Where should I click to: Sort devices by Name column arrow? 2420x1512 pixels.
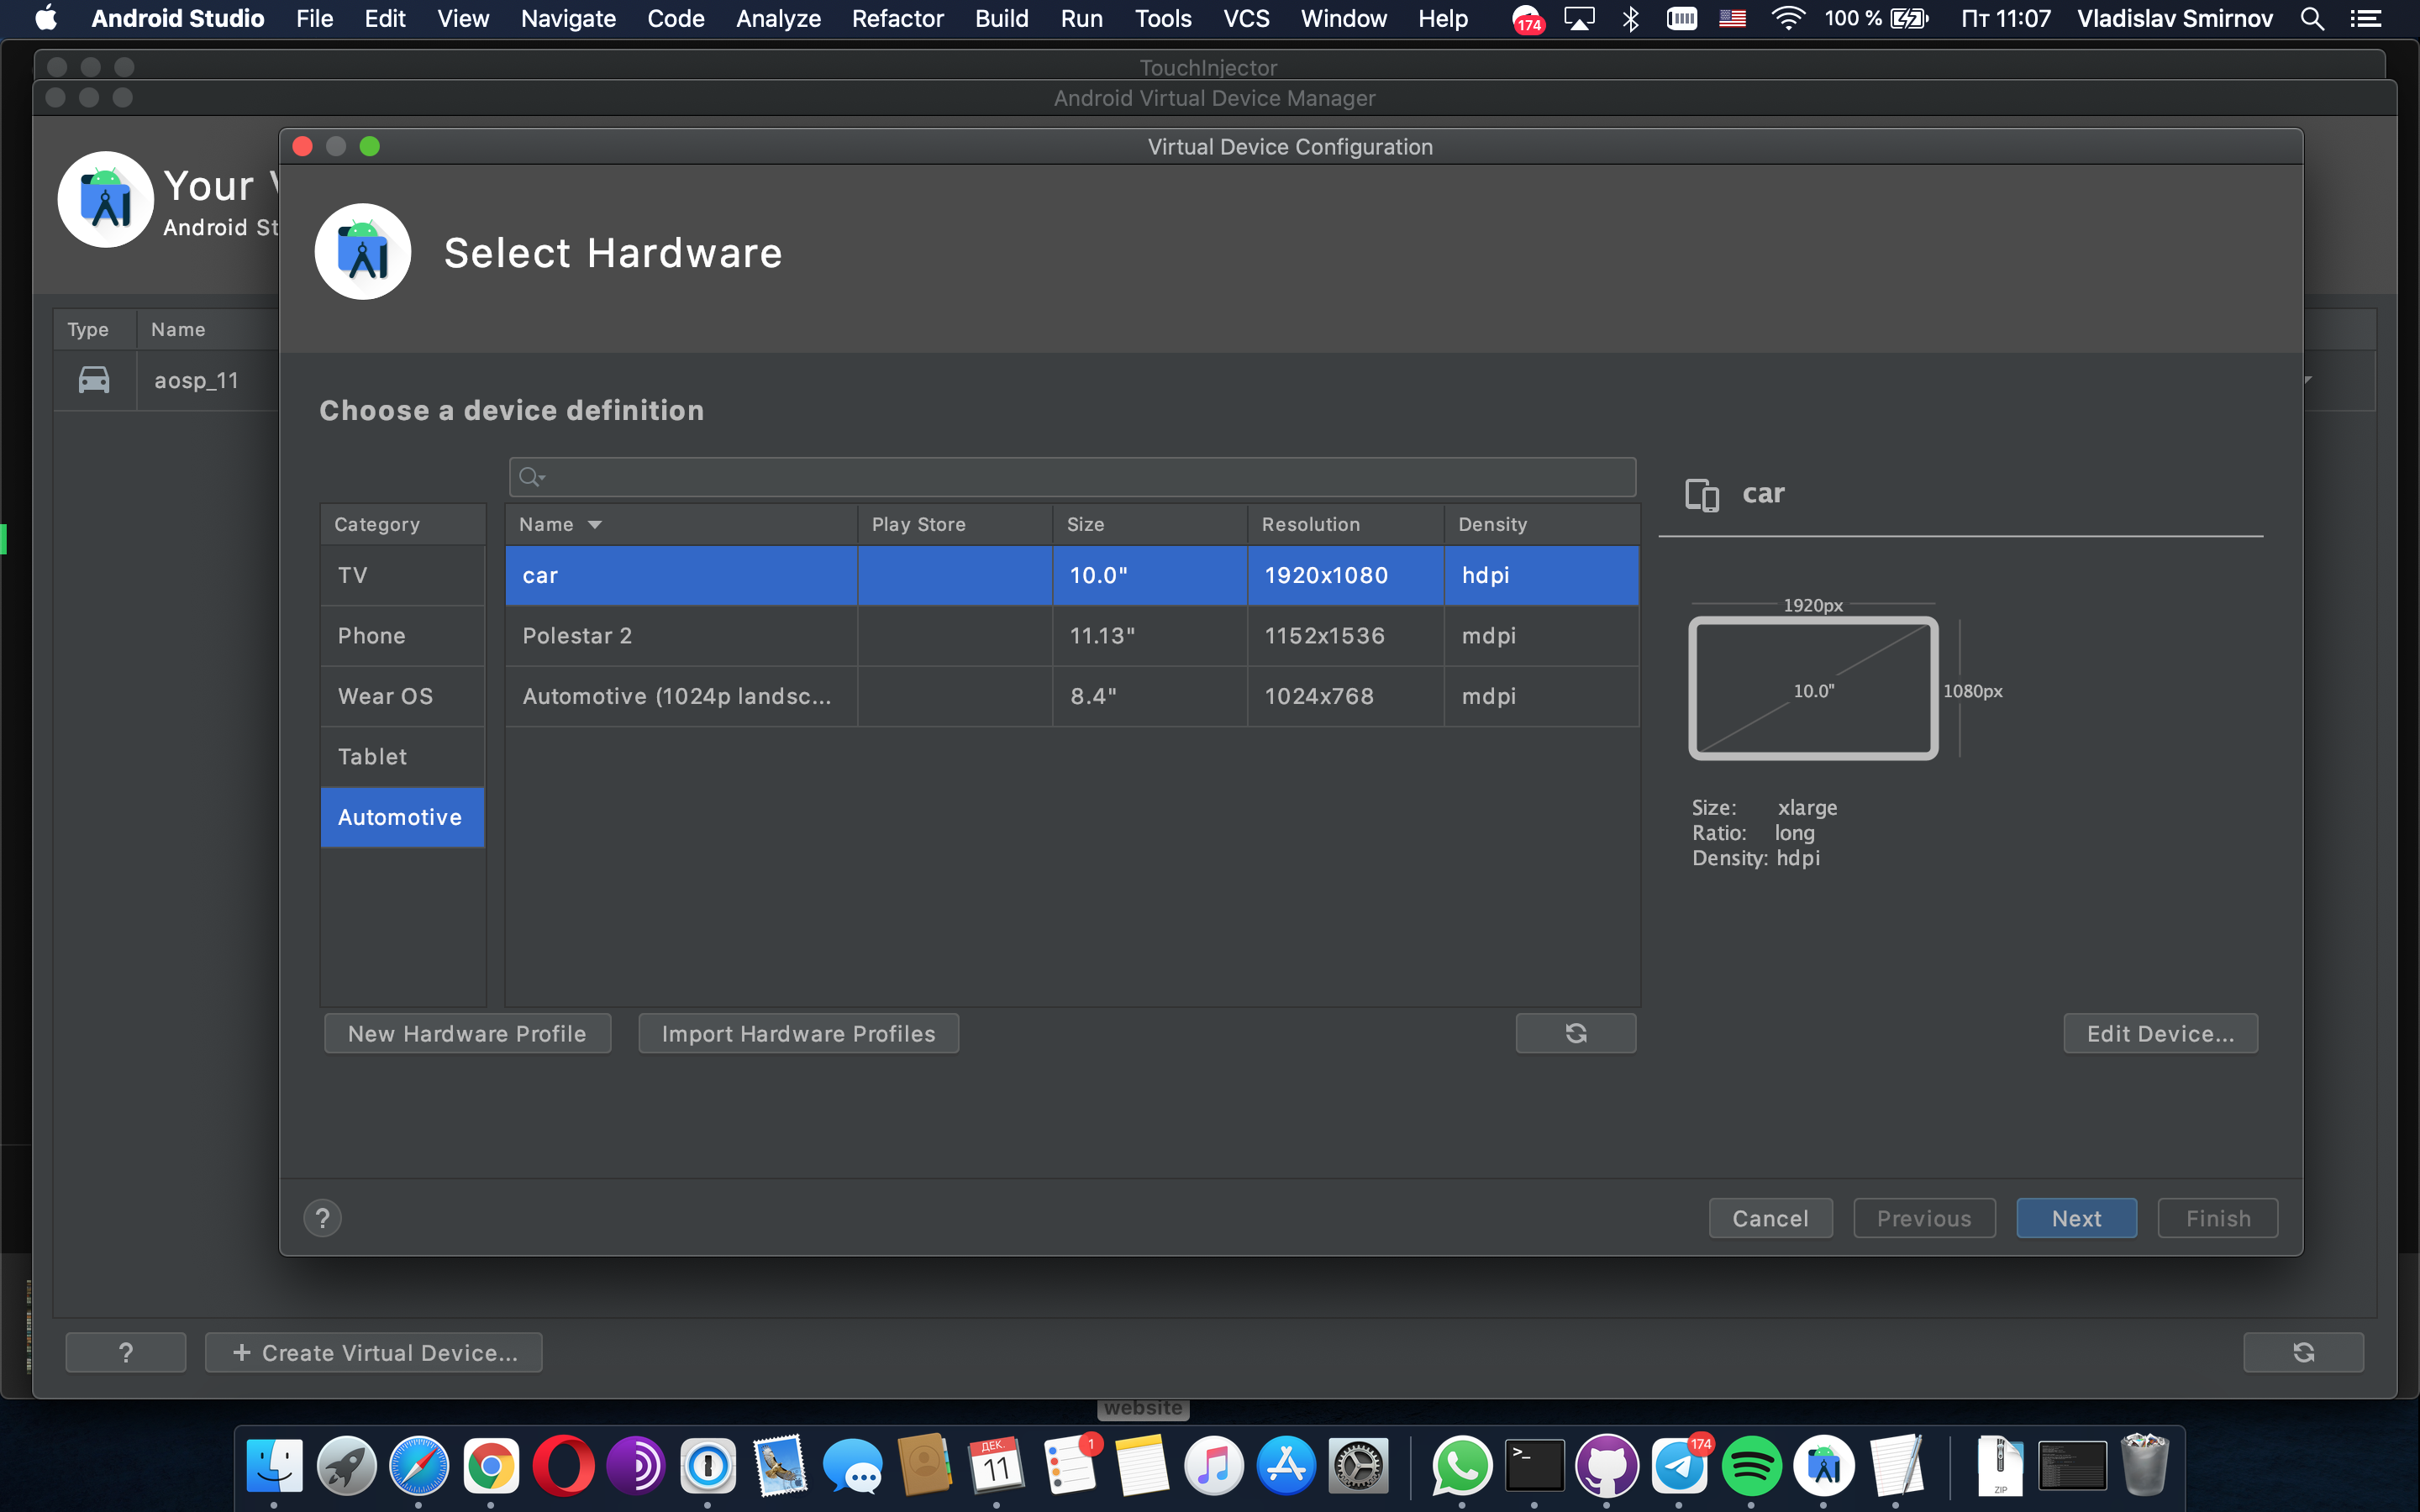pos(595,525)
